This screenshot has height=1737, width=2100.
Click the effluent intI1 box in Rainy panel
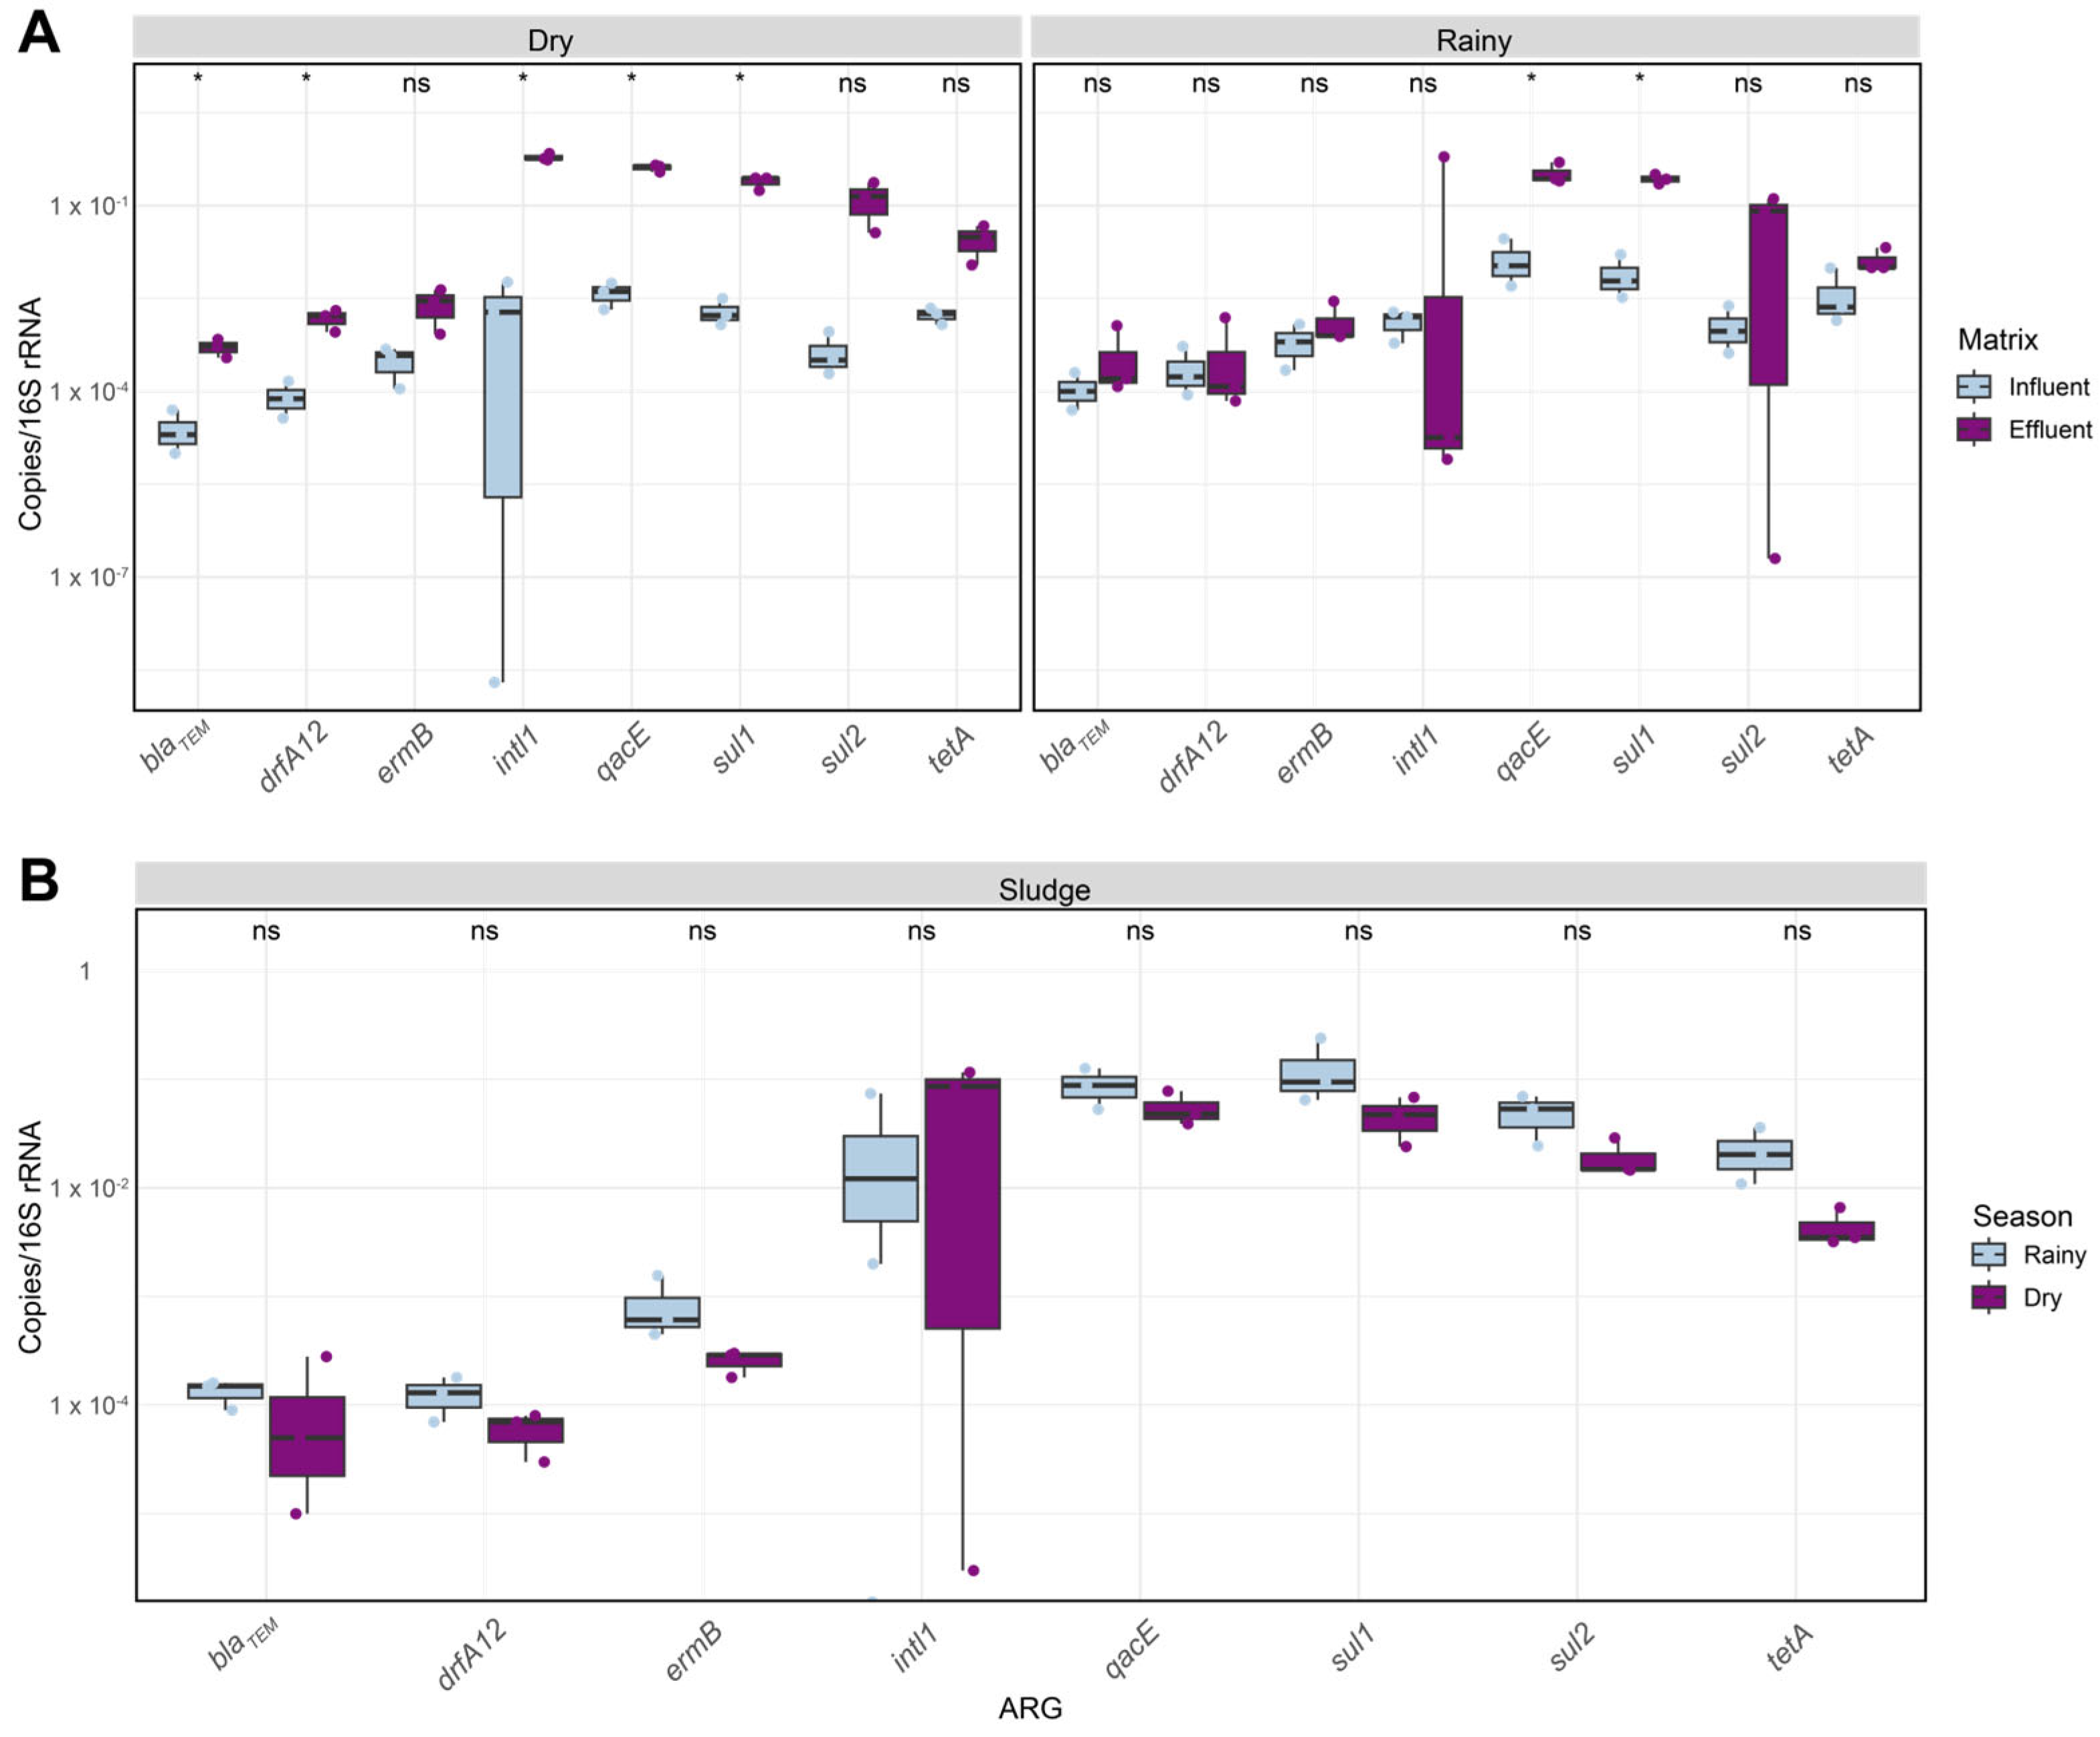[x=1443, y=372]
